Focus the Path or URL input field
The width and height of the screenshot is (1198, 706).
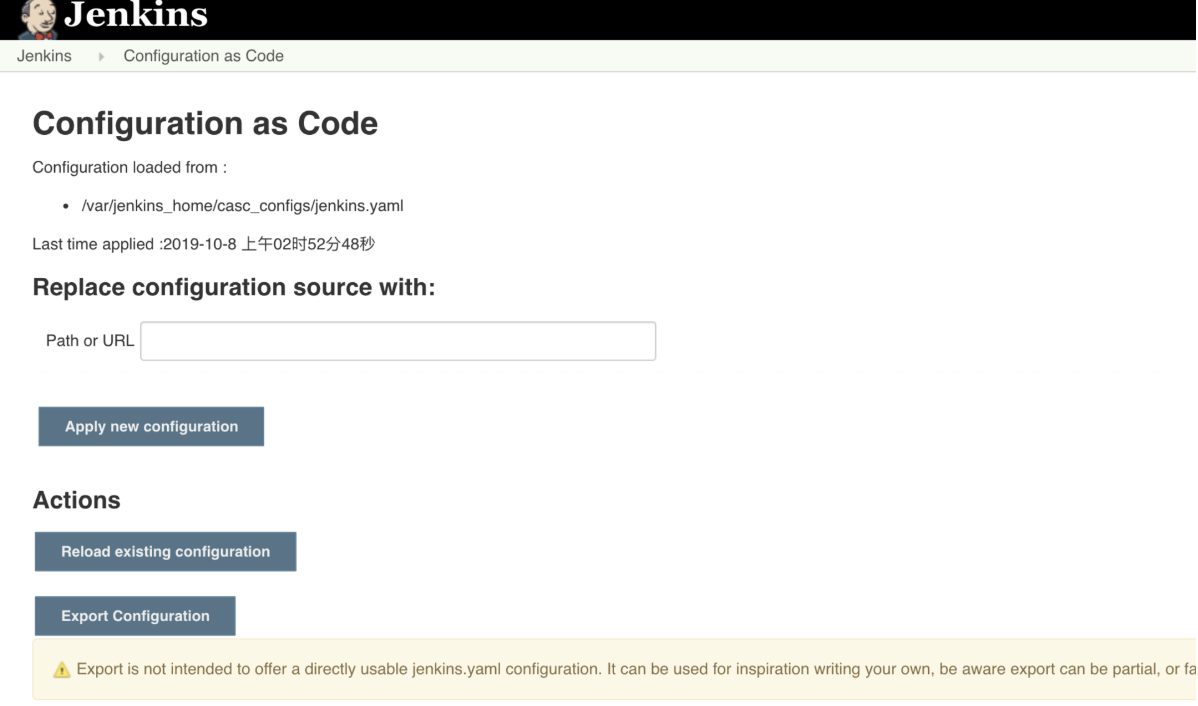point(398,341)
